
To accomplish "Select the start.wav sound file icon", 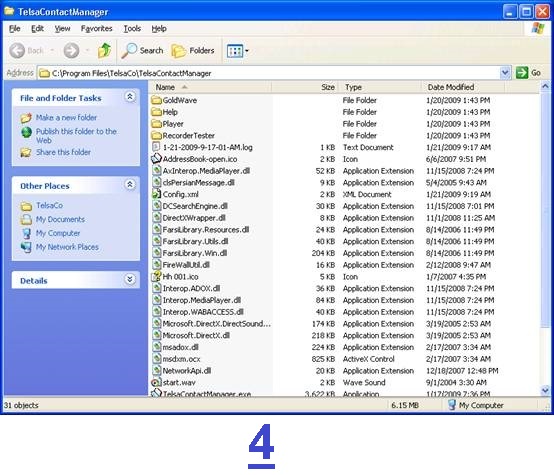I will tap(156, 382).
